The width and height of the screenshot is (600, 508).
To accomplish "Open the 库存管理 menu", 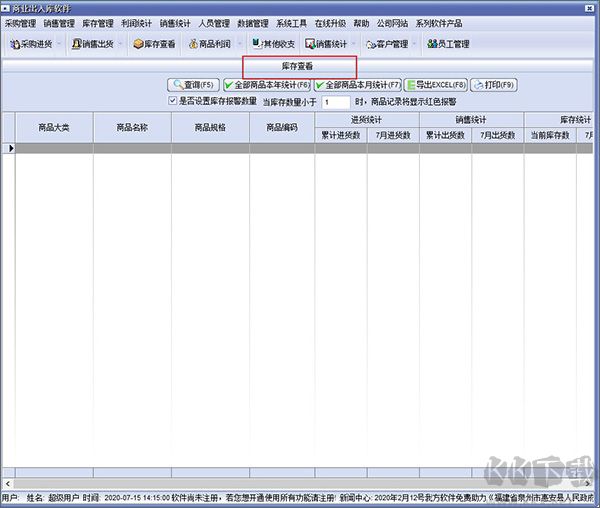I will [x=97, y=23].
